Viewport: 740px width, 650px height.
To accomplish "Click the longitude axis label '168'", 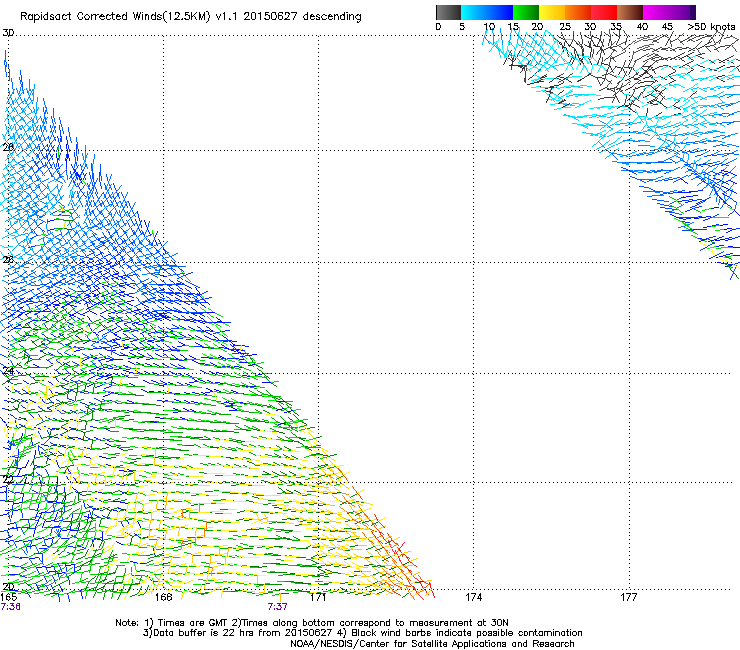I will 164,597.
